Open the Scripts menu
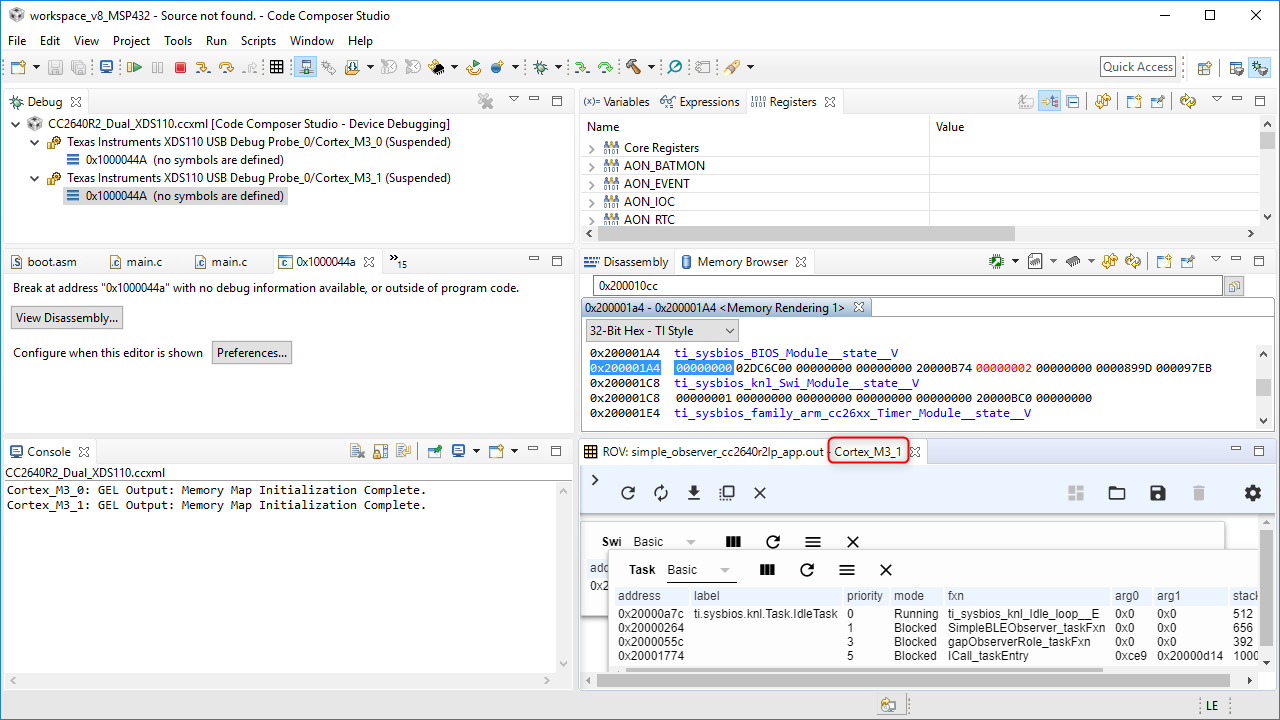 tap(258, 40)
